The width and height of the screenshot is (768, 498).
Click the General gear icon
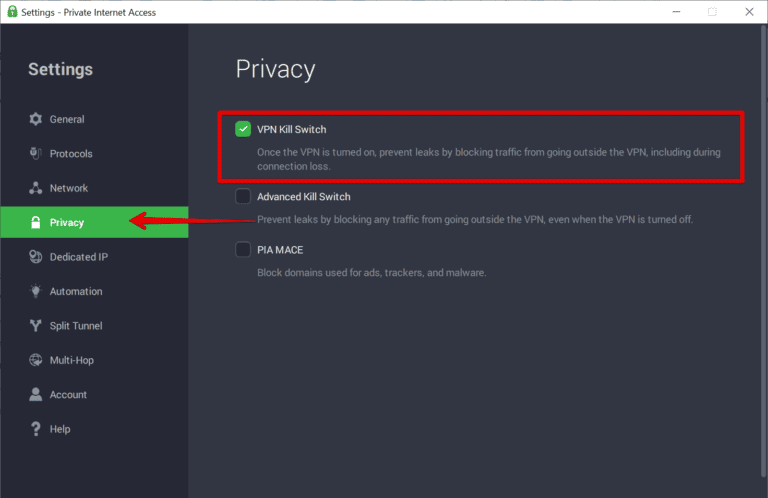(x=36, y=119)
